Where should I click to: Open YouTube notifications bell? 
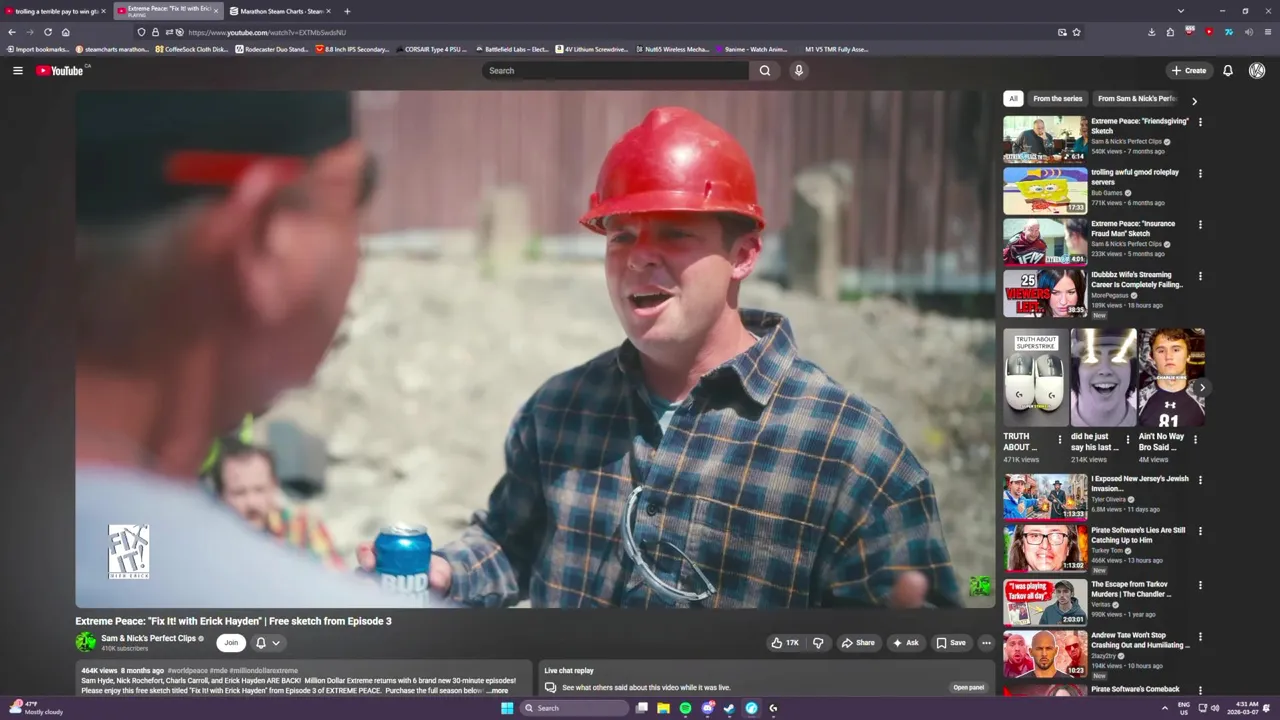(x=1227, y=70)
